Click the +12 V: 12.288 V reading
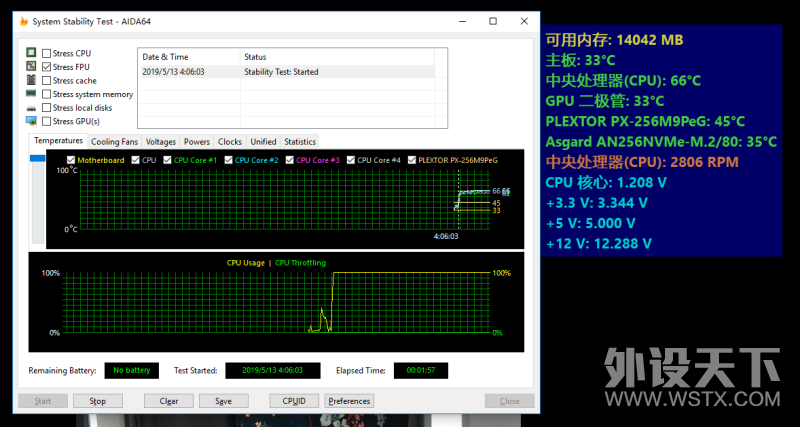The width and height of the screenshot is (800, 427). point(598,244)
